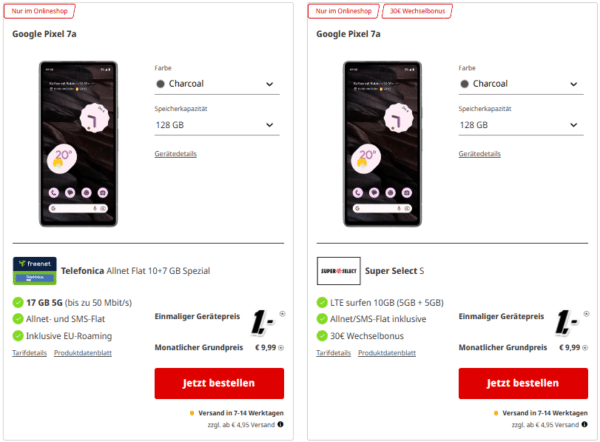
Task: Click the Super Select logo
Action: click(x=338, y=271)
